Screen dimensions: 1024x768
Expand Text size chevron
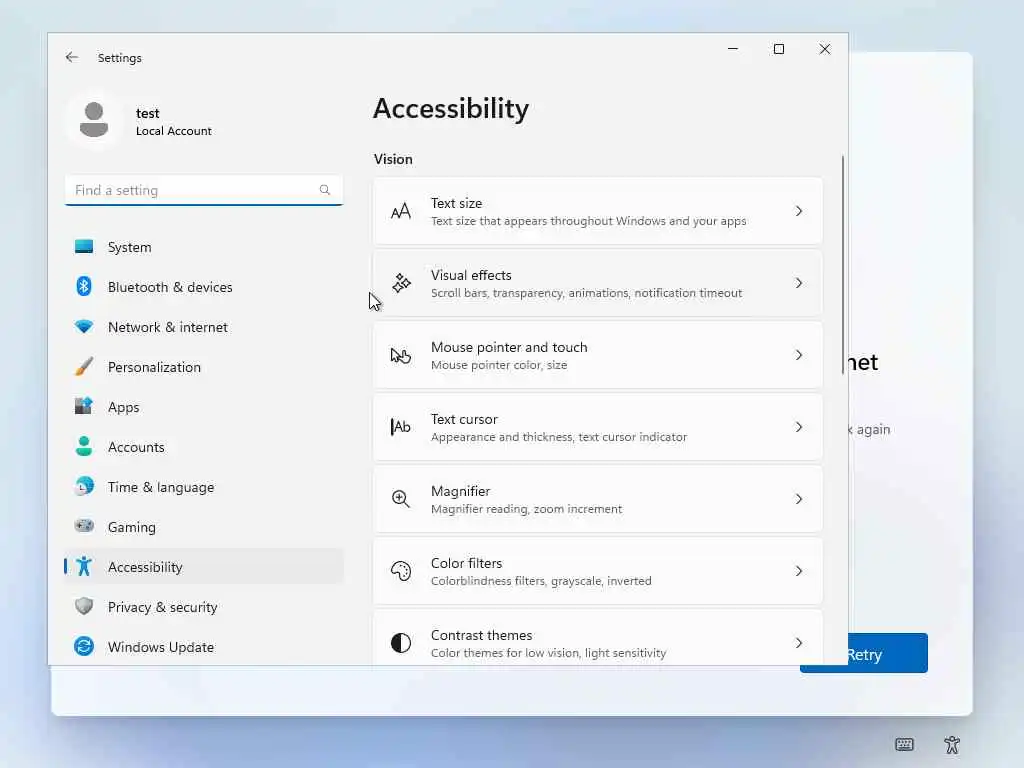point(799,211)
